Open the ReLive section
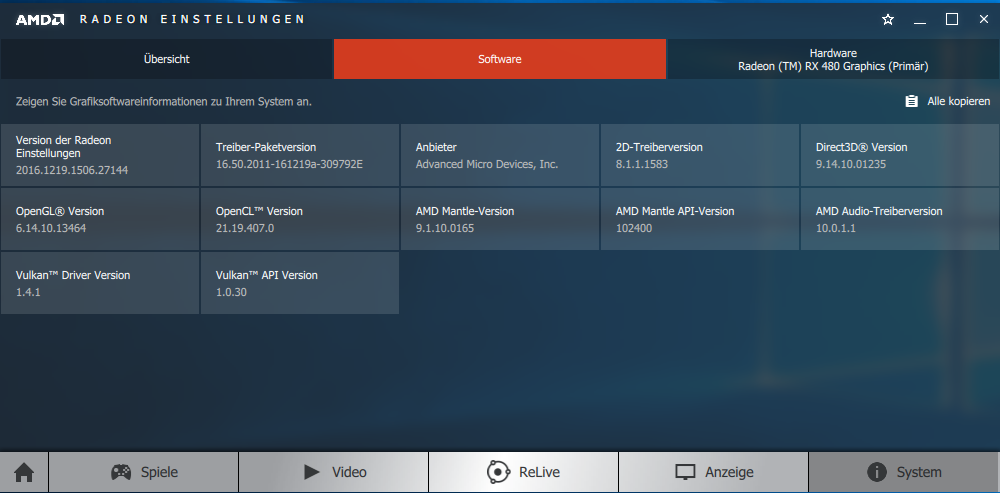Image resolution: width=1000 pixels, height=493 pixels. click(x=524, y=472)
